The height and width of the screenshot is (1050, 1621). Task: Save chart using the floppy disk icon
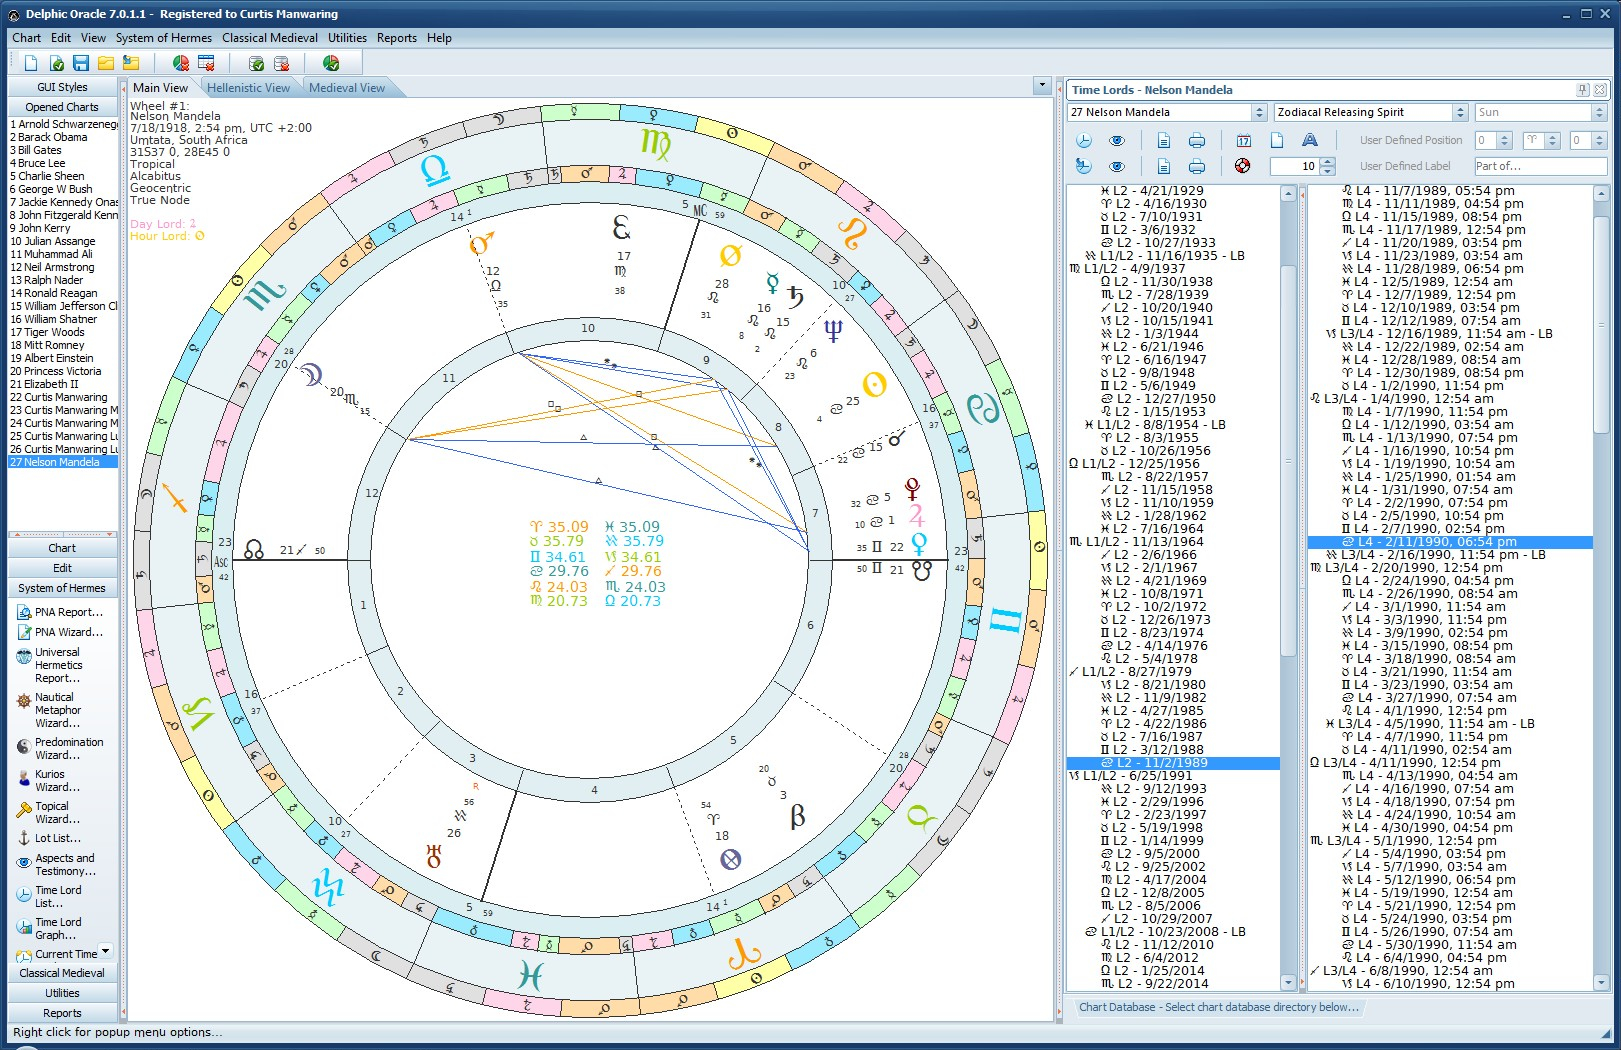click(81, 63)
